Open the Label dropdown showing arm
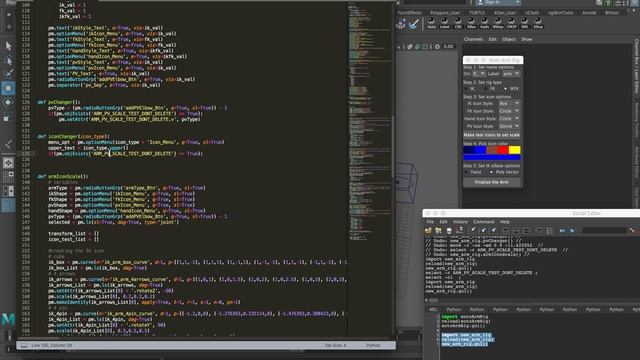Image resolution: width=640 pixels, height=360 pixels. (511, 74)
